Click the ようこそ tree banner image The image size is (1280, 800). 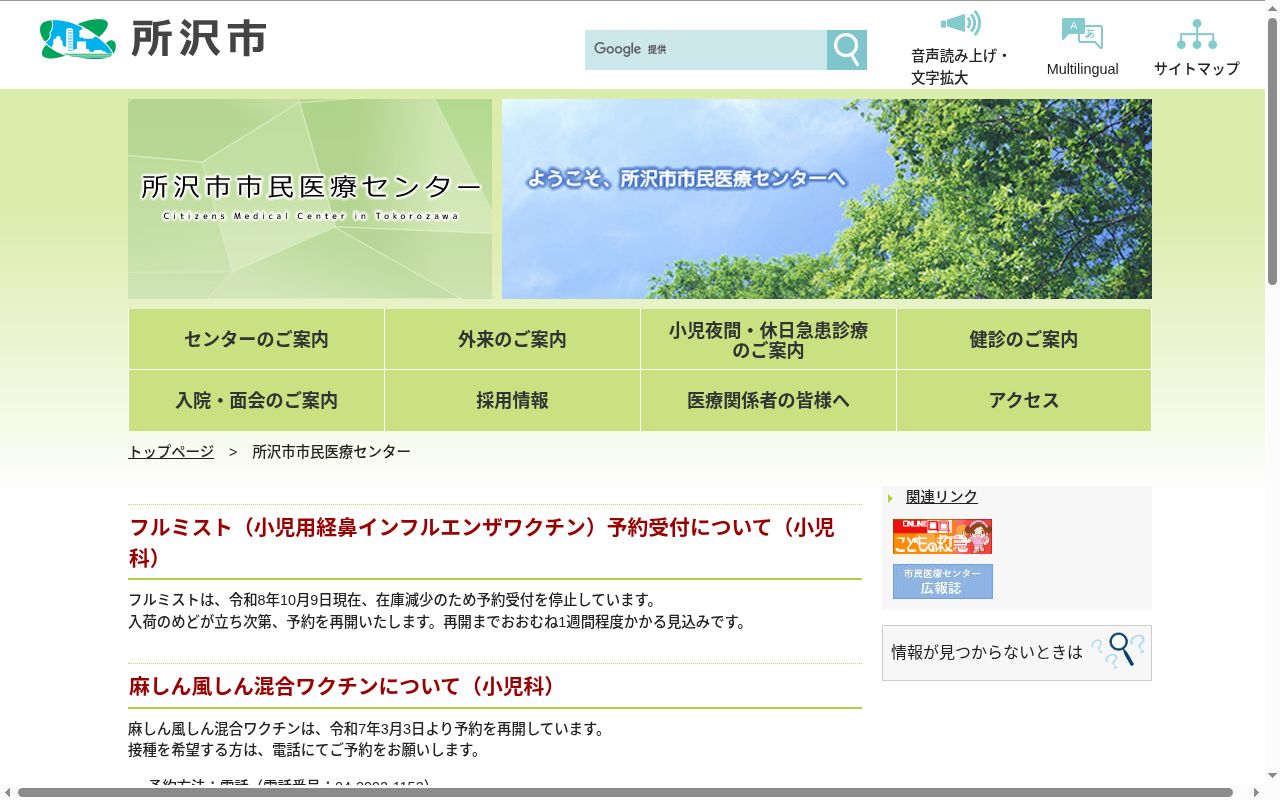(827, 199)
